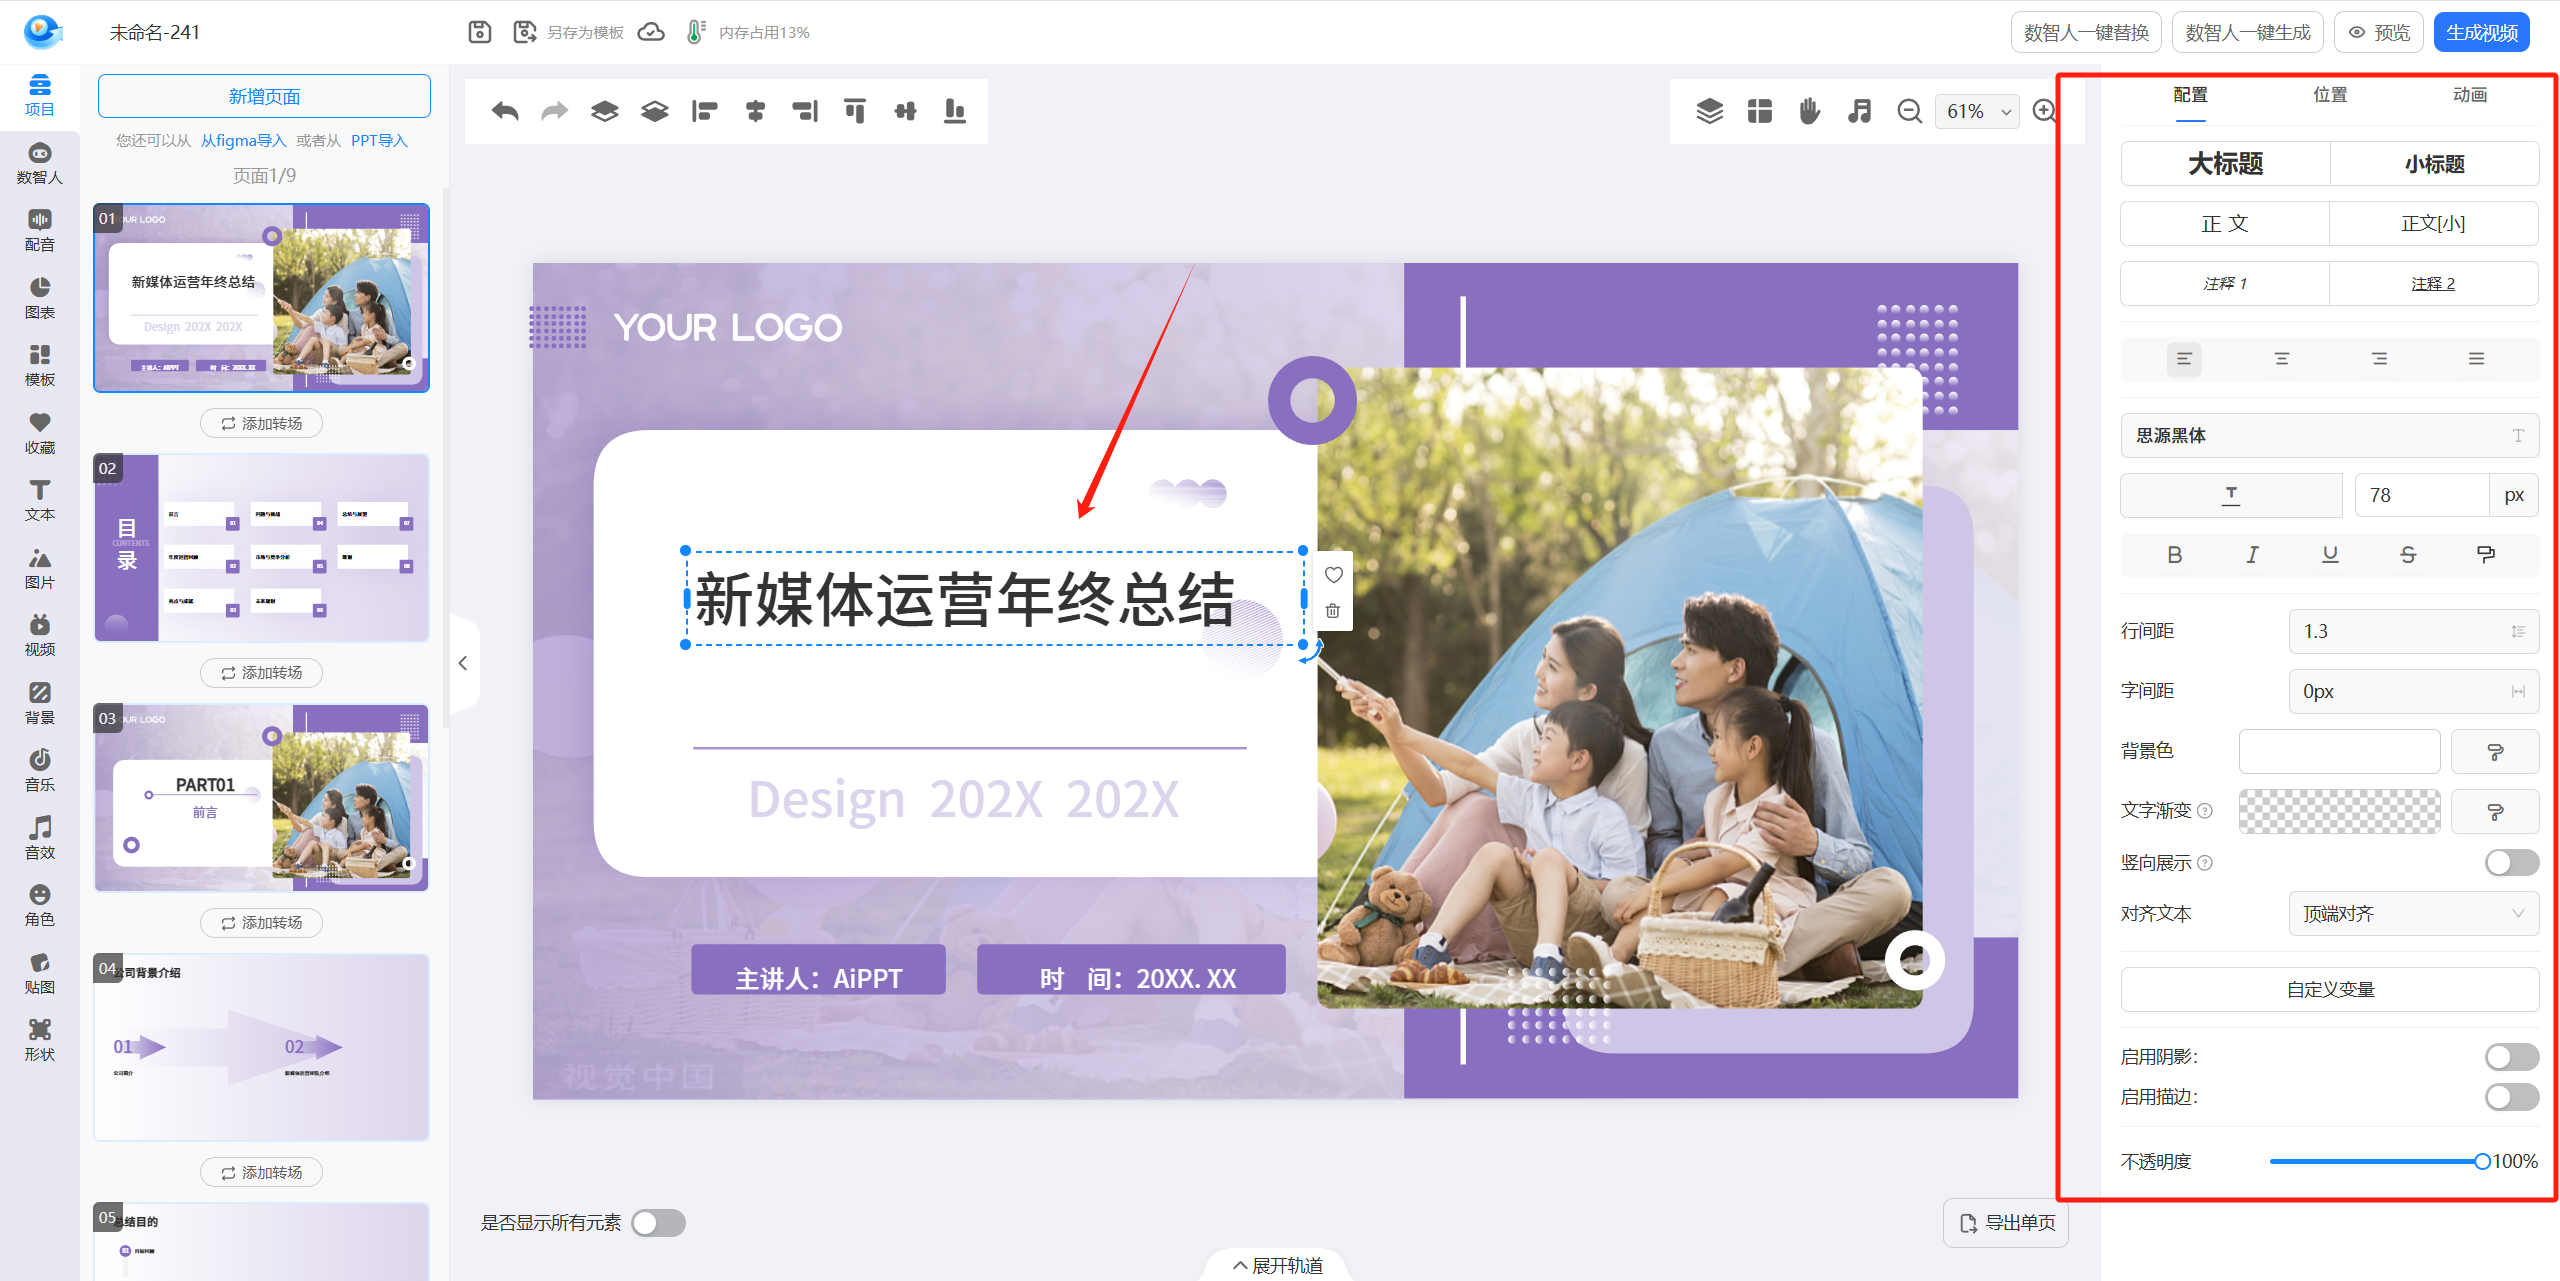The width and height of the screenshot is (2560, 1281).
Task: Click the trash icon beside the title text
Action: (1333, 611)
